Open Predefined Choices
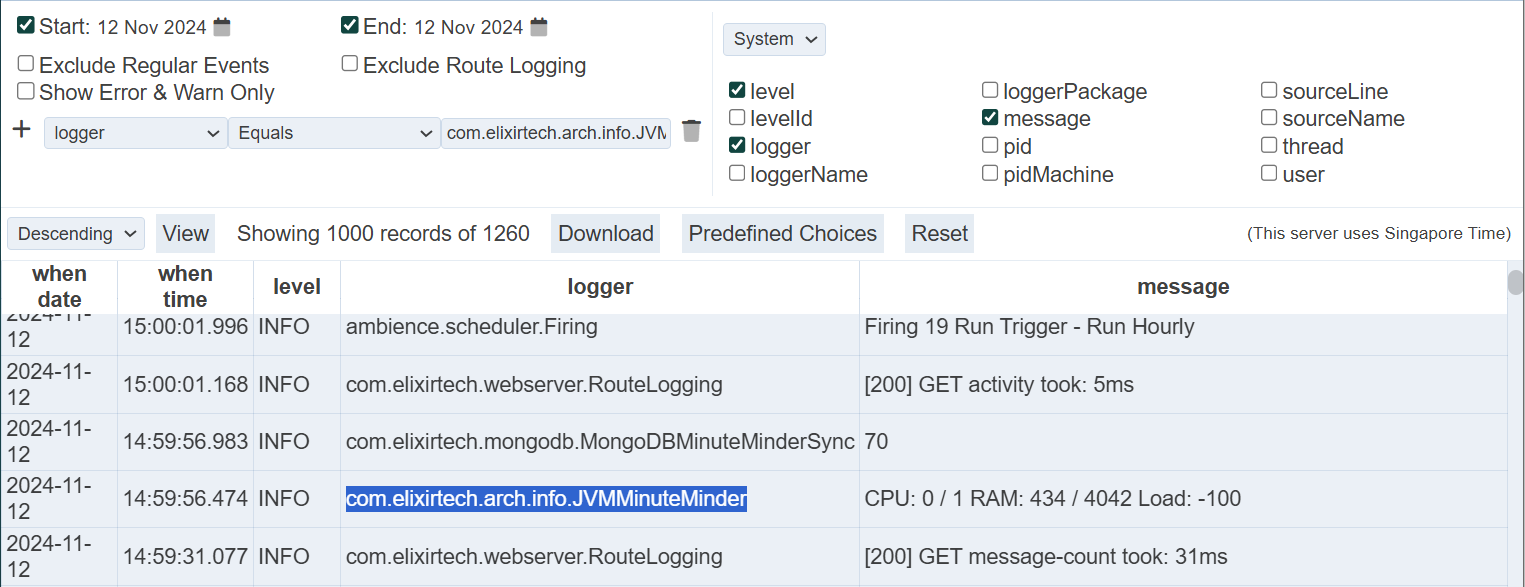This screenshot has width=1525, height=587. point(782,234)
